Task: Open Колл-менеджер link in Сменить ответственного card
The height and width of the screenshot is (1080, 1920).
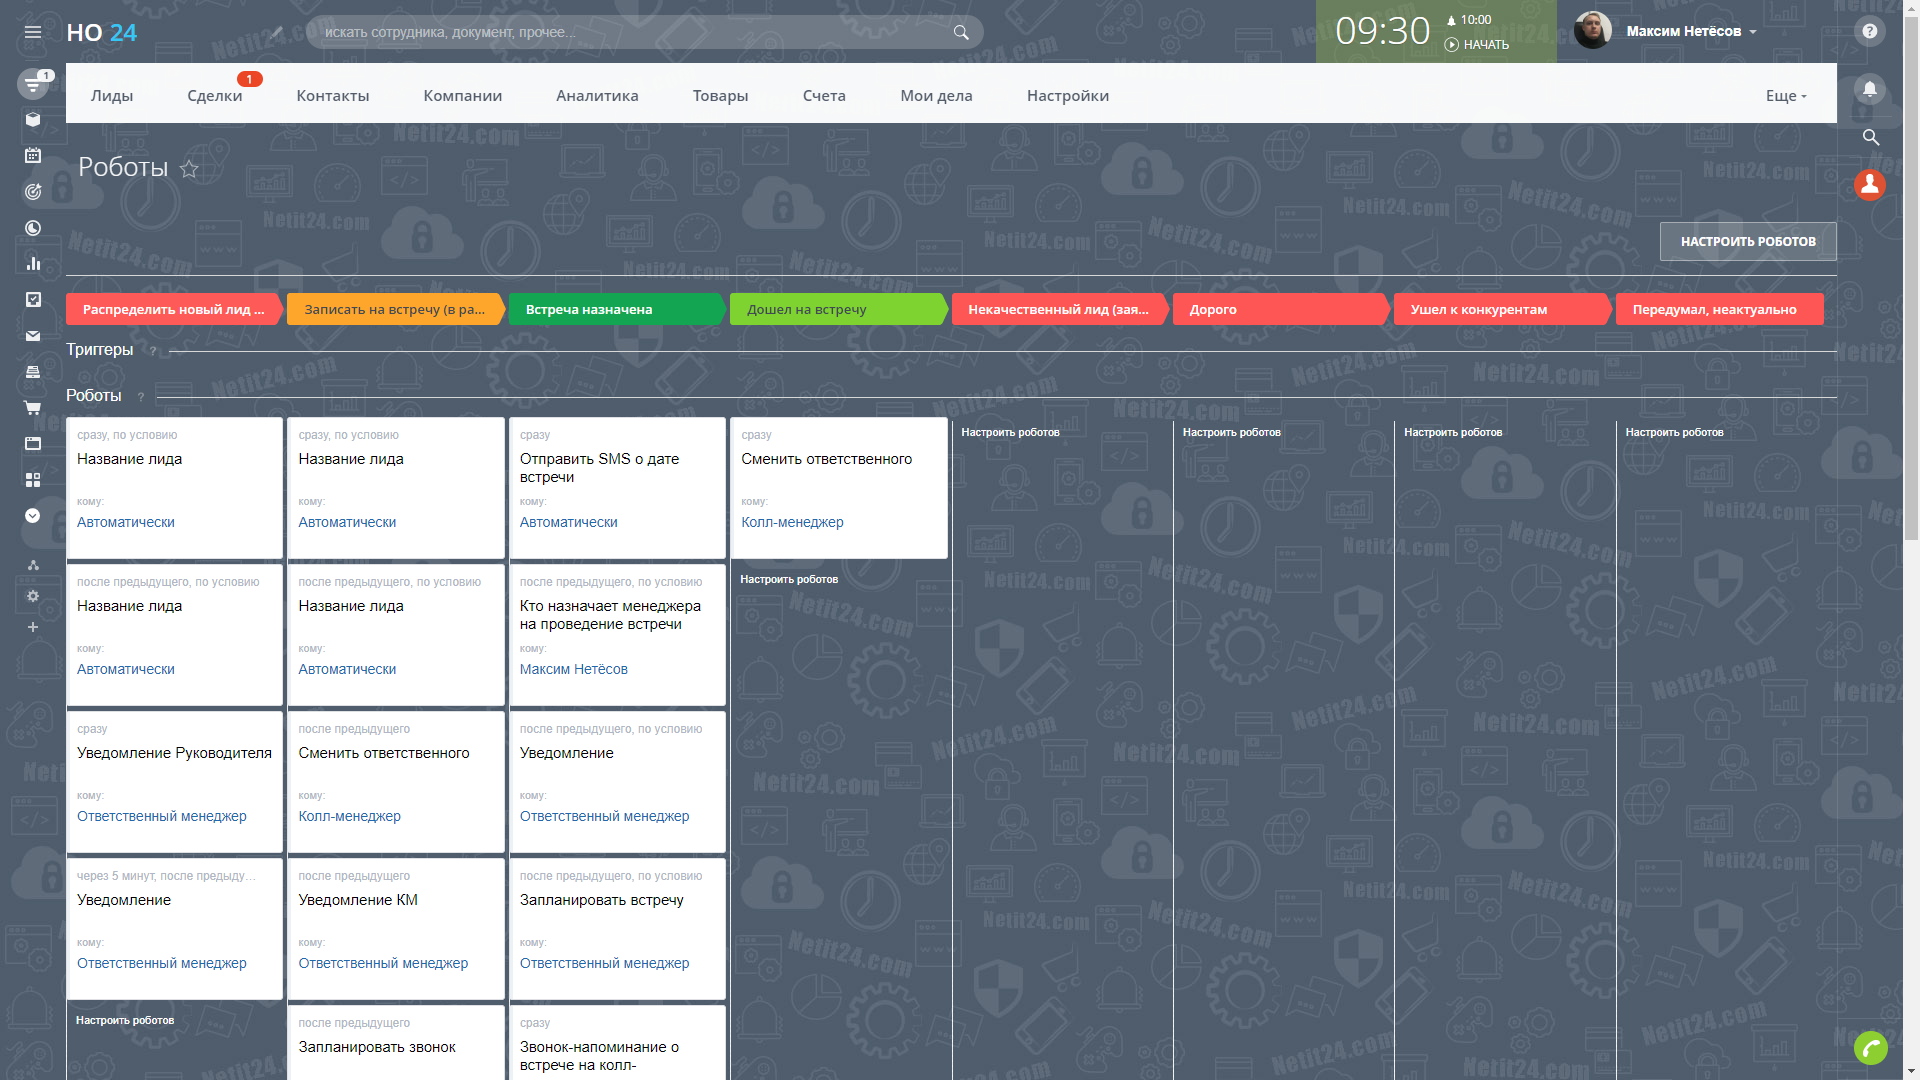Action: click(x=792, y=522)
